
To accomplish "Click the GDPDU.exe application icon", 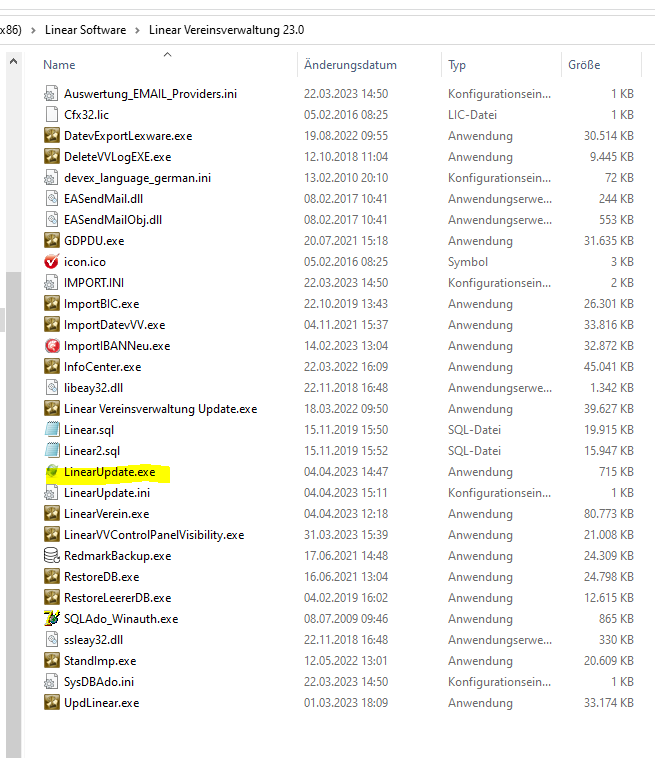I will click(x=52, y=241).
